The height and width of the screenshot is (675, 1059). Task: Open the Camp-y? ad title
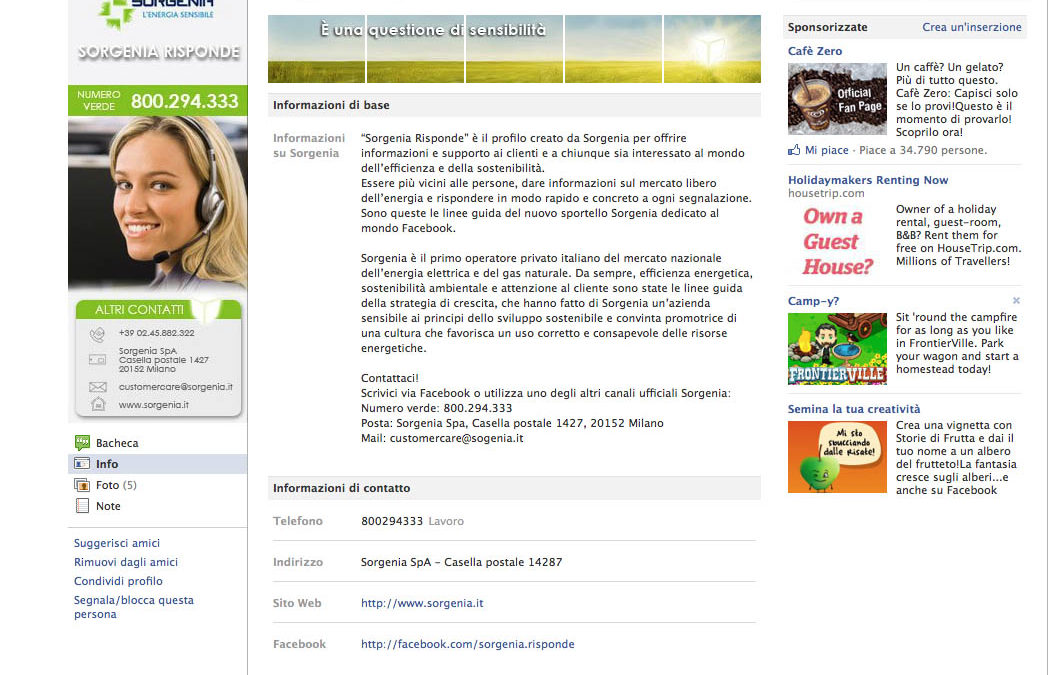(x=813, y=301)
